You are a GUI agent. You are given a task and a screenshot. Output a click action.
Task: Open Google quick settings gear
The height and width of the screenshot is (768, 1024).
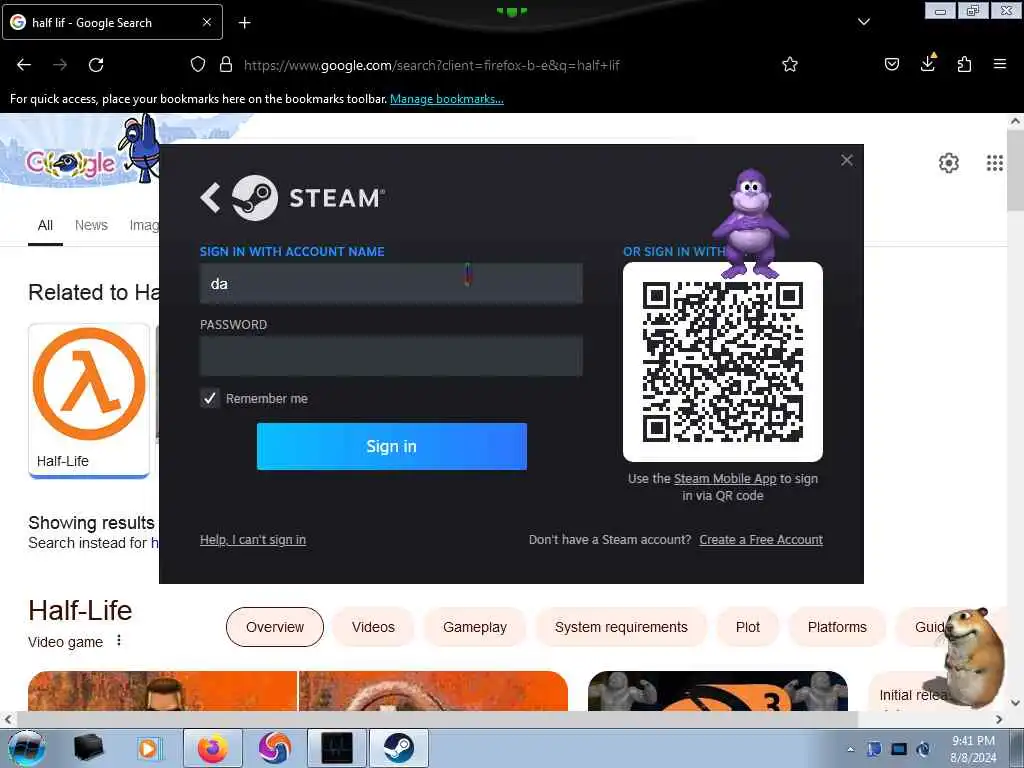point(948,163)
